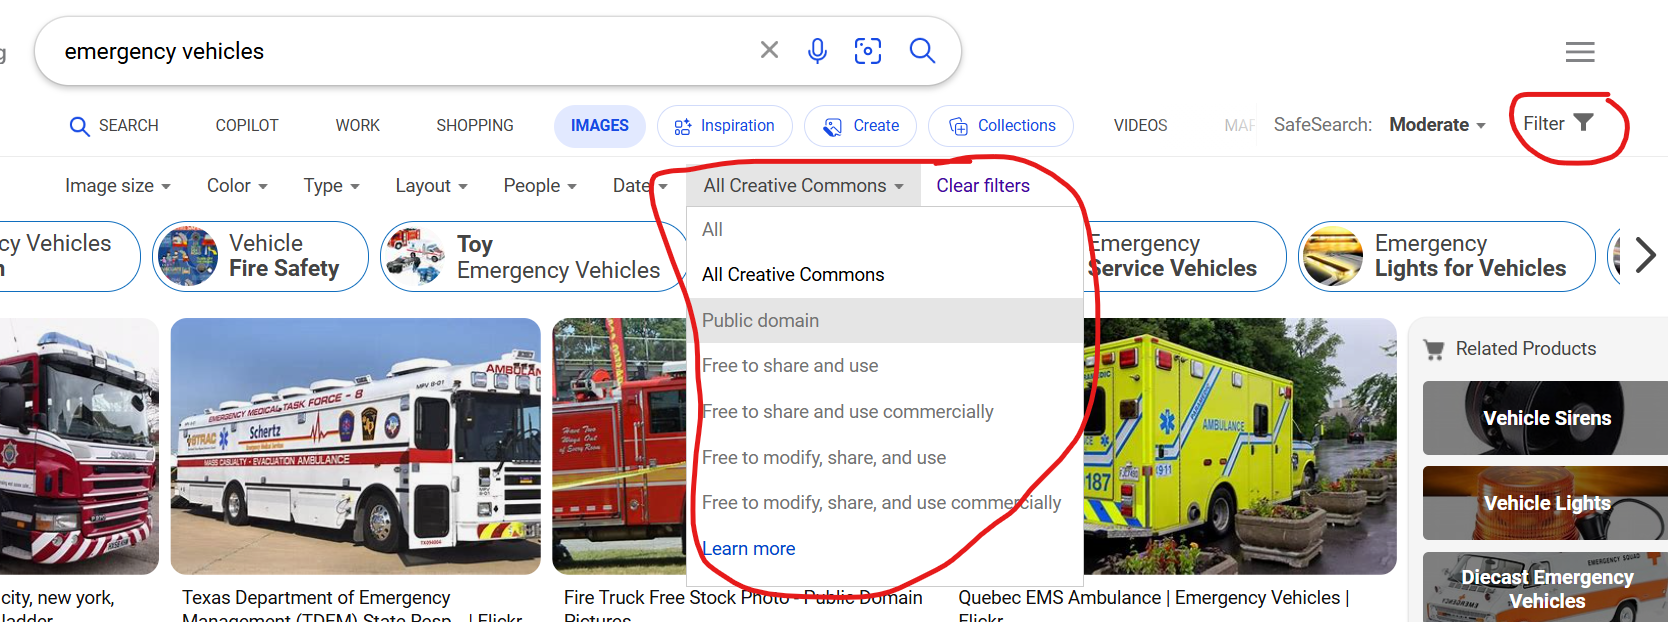Choose Free to share and use commercially
The height and width of the screenshot is (622, 1668).
(885, 412)
